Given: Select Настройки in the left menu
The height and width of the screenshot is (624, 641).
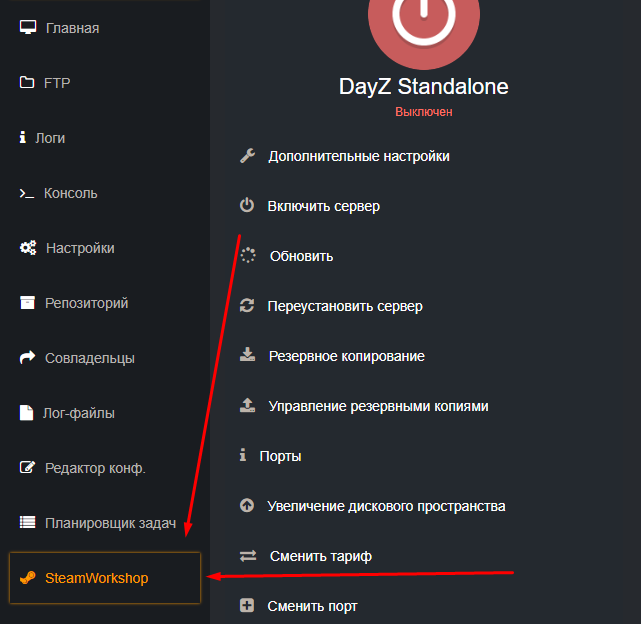Looking at the screenshot, I should click(x=80, y=248).
